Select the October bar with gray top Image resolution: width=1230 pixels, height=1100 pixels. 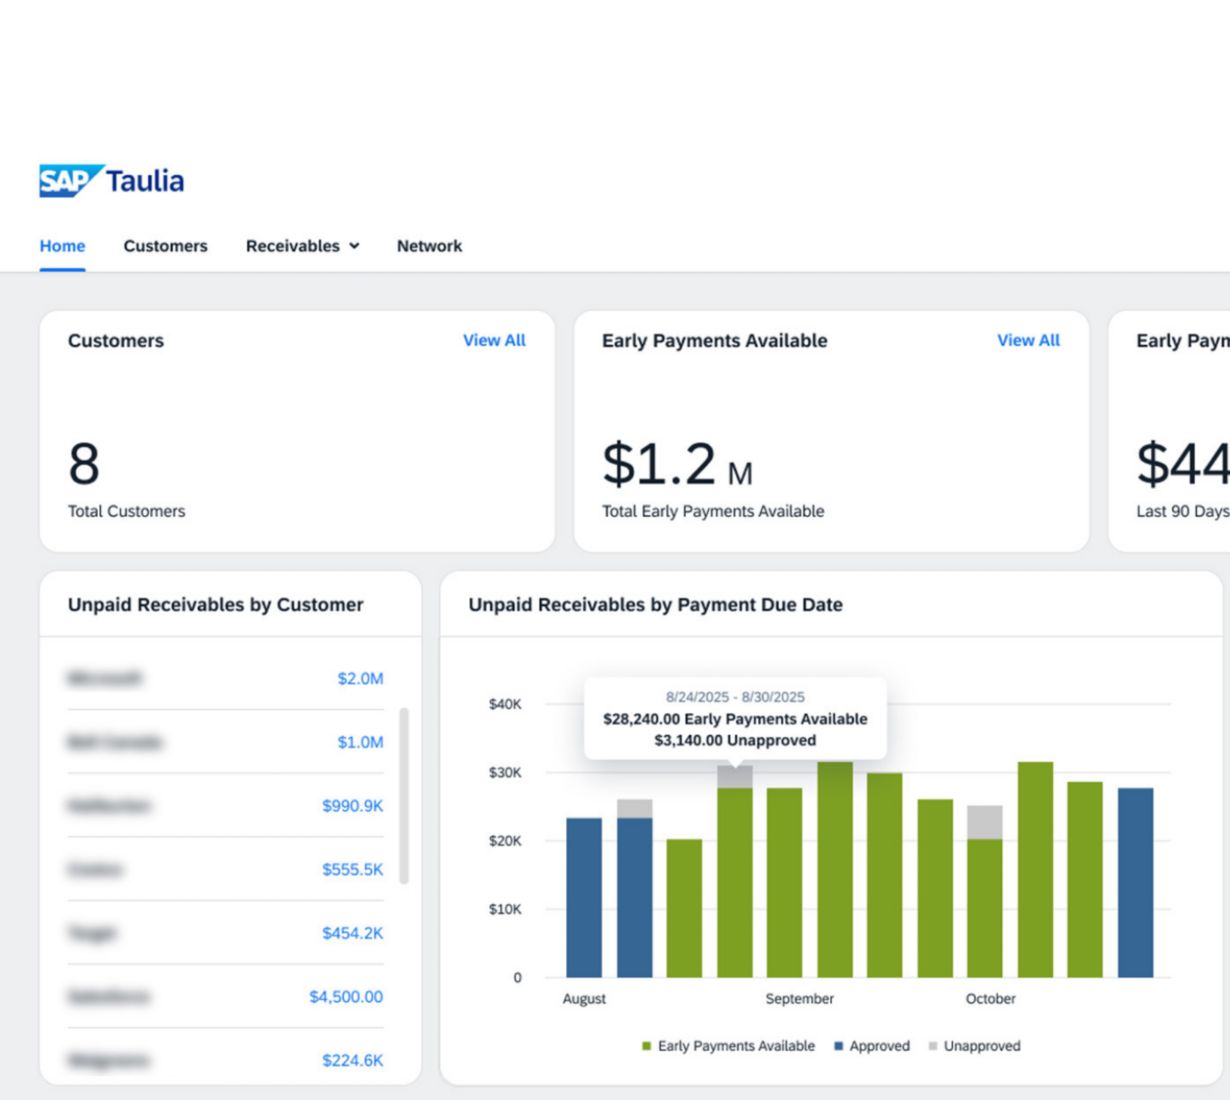[x=985, y=891]
